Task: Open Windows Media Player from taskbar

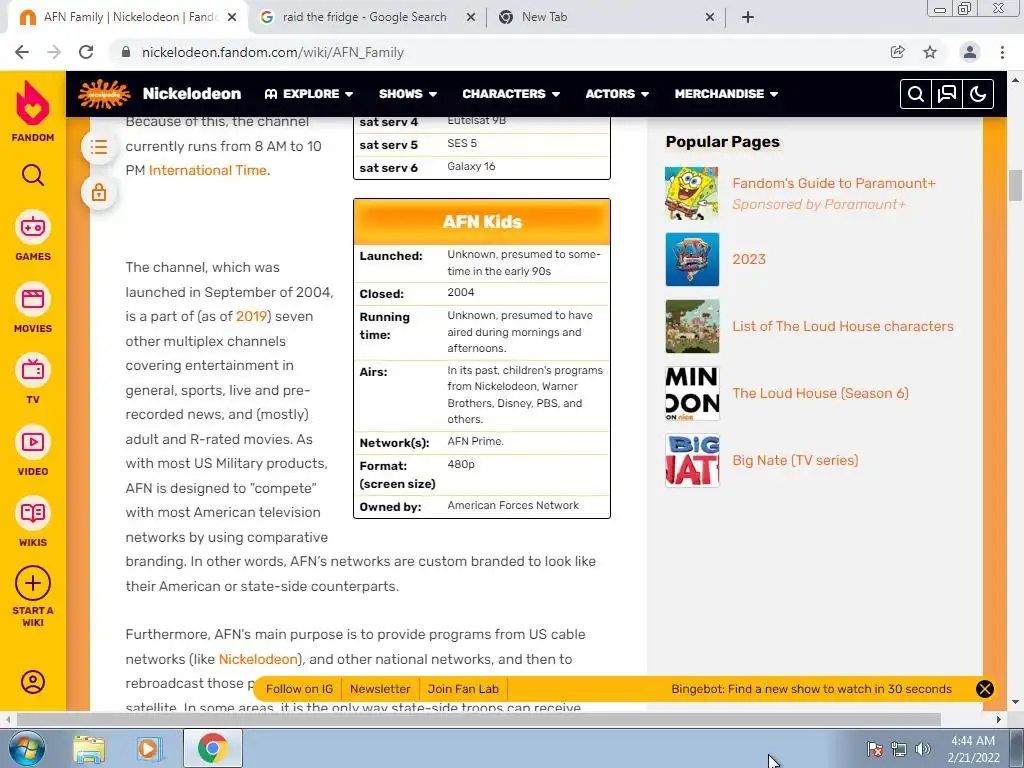Action: [x=148, y=749]
